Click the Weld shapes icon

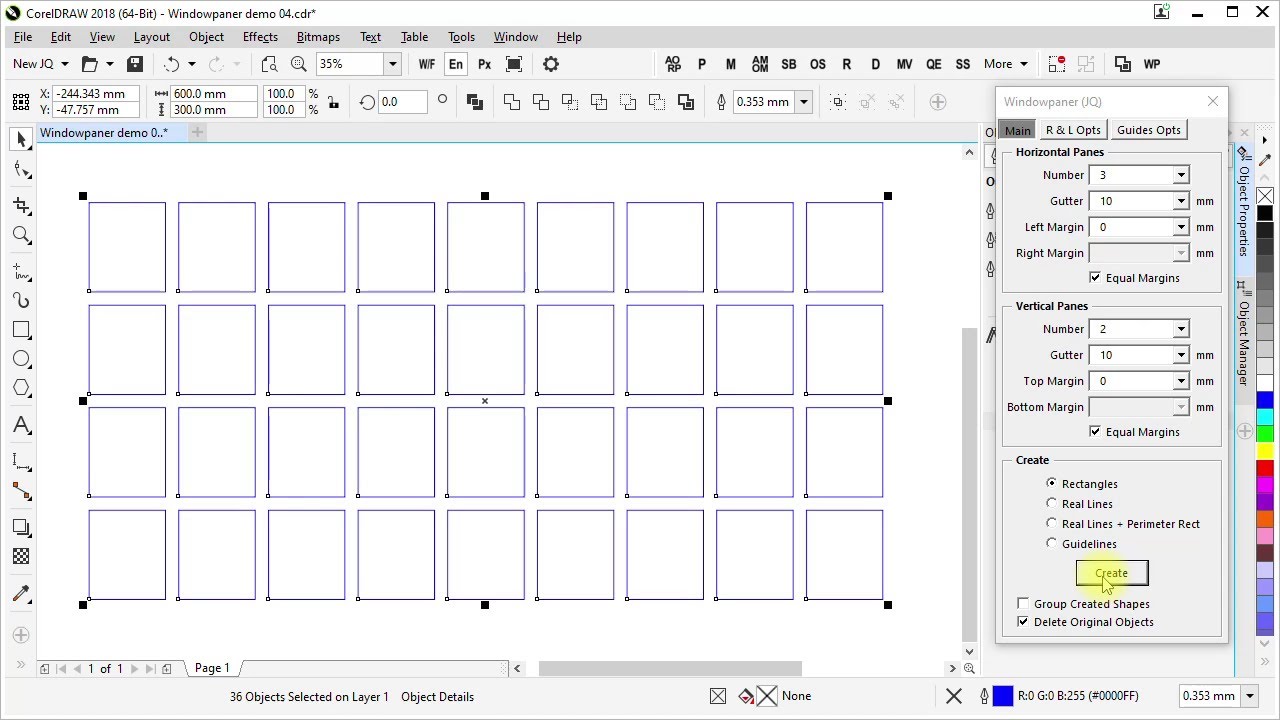(512, 102)
